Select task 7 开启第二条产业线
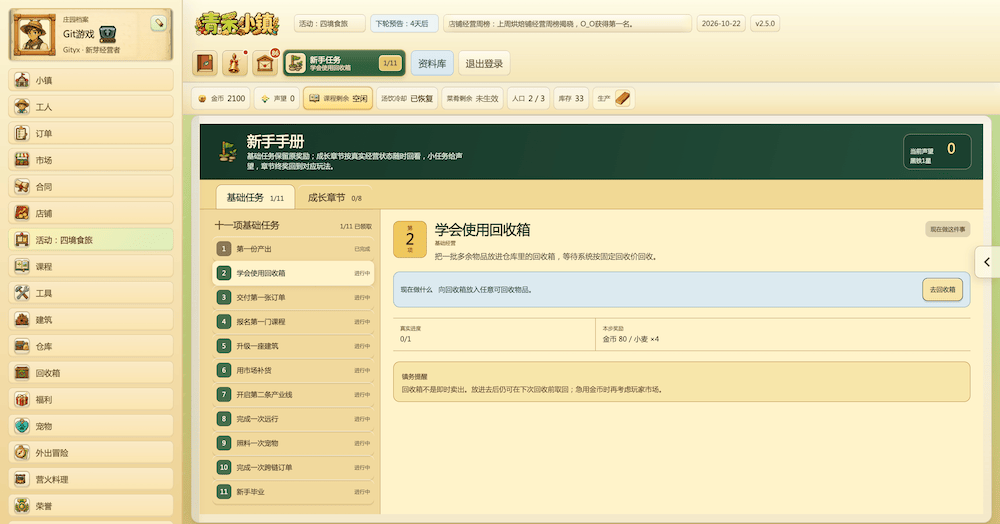The image size is (1000, 524). click(x=293, y=394)
